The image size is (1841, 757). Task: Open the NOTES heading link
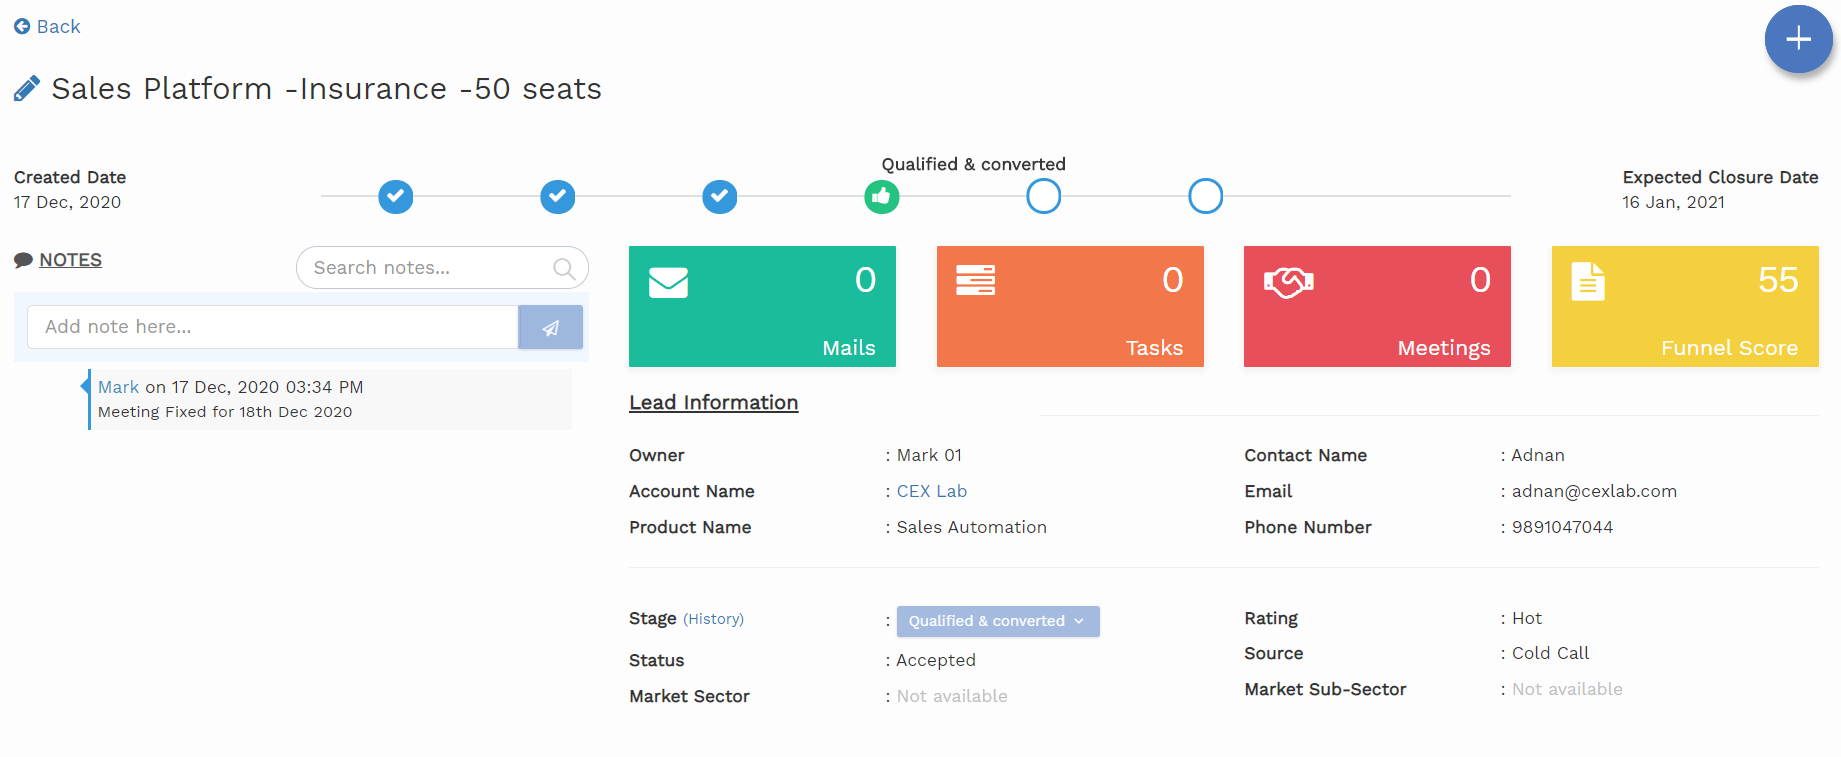(x=71, y=260)
